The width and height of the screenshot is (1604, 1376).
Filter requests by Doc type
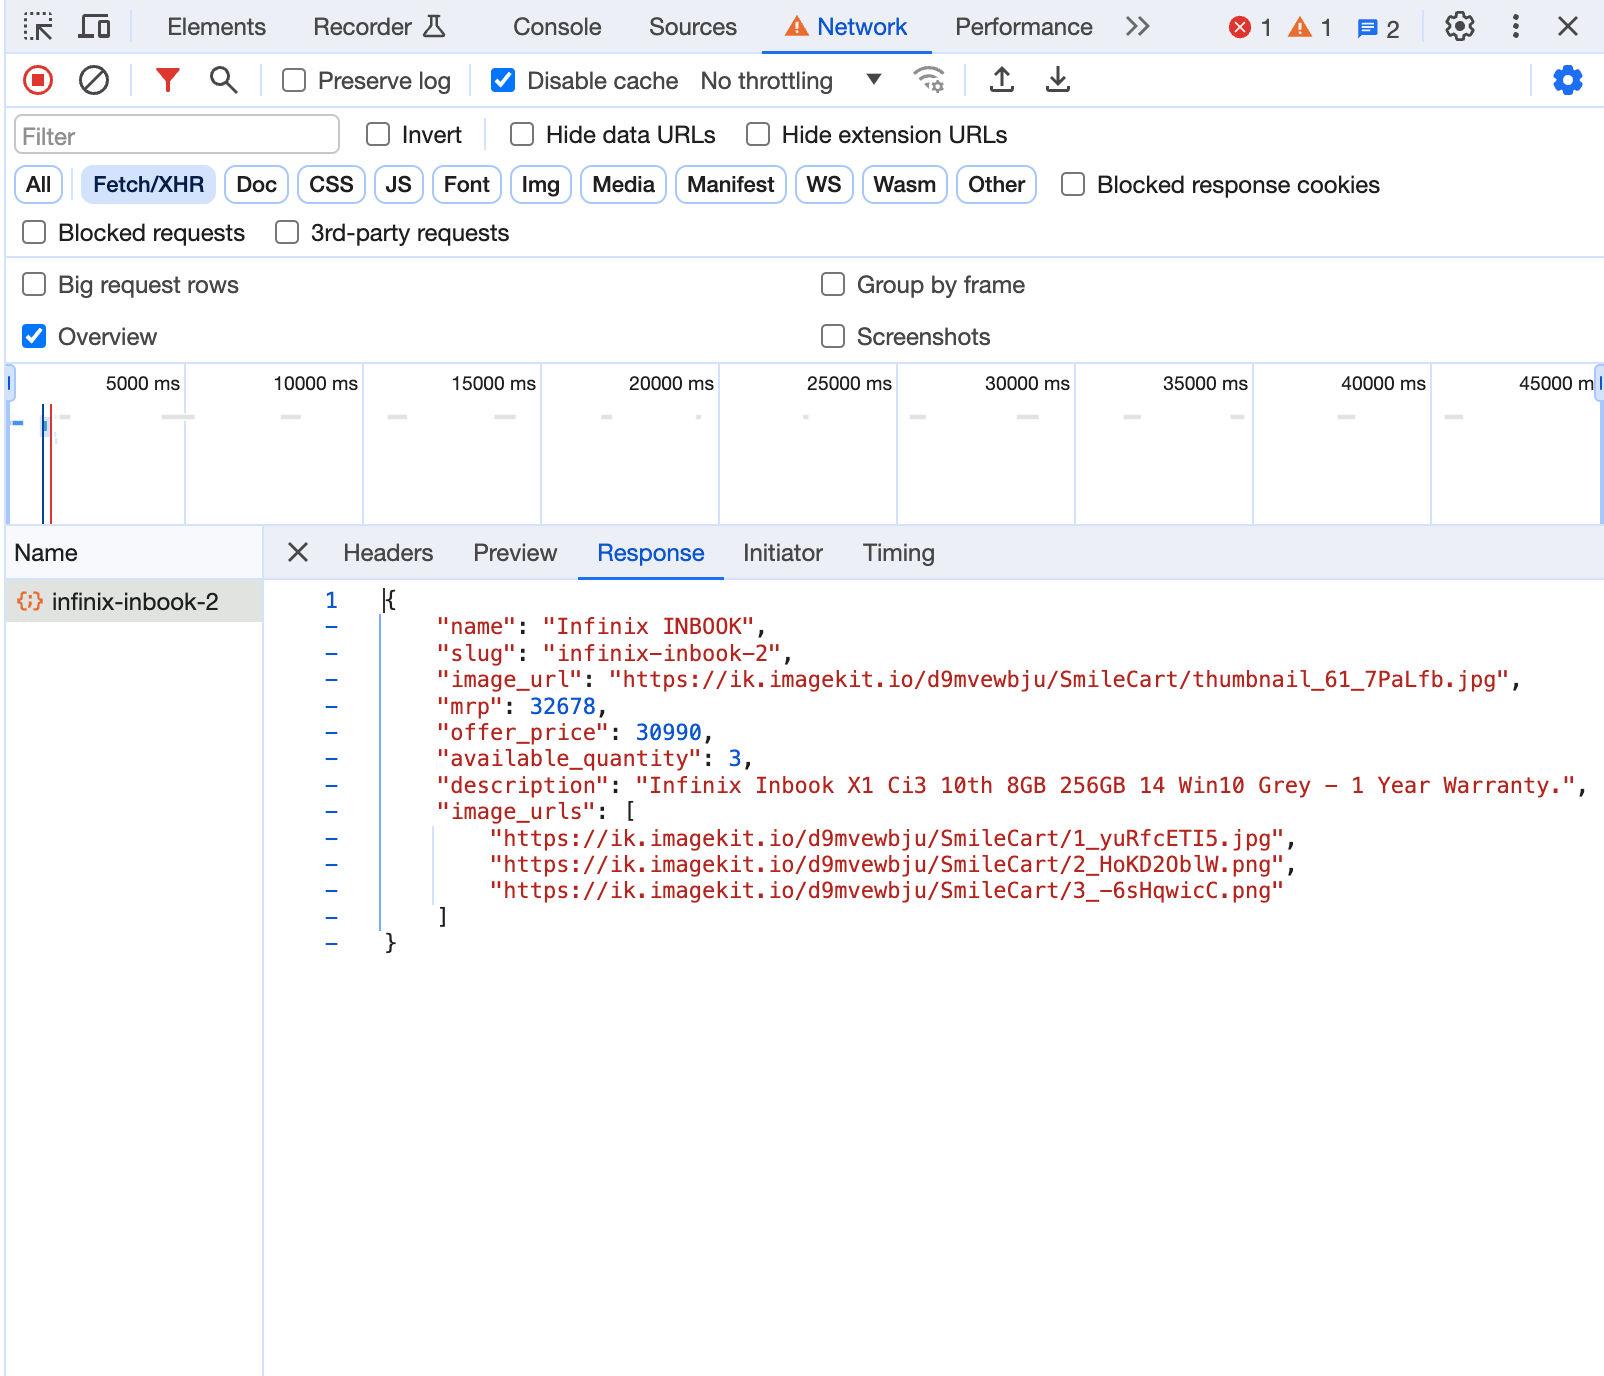[257, 184]
